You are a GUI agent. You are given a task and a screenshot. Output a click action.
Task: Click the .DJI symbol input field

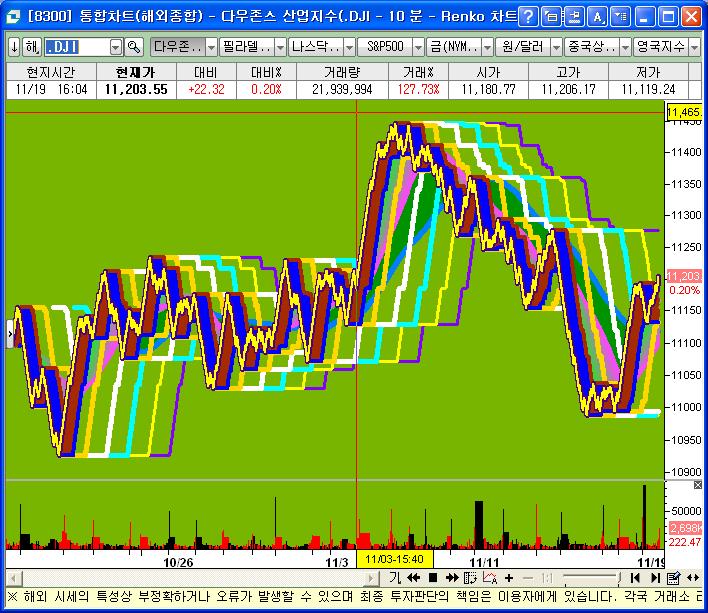point(75,47)
